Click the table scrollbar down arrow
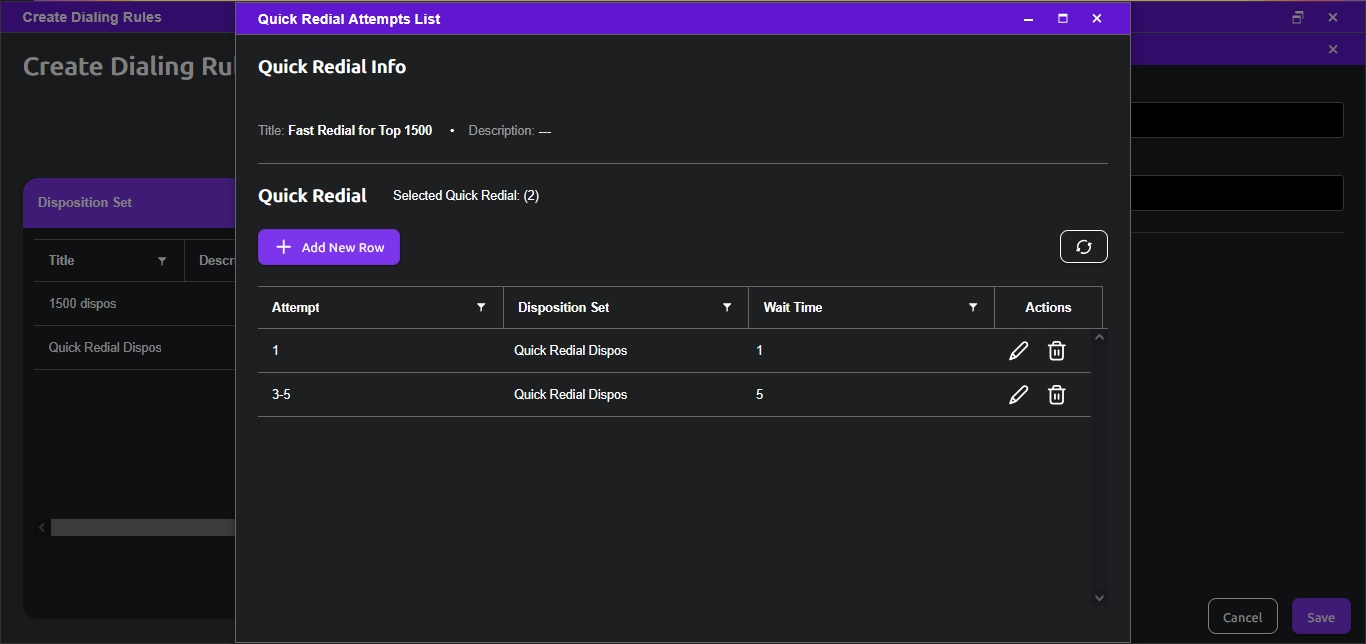The width and height of the screenshot is (1366, 644). tap(1099, 598)
